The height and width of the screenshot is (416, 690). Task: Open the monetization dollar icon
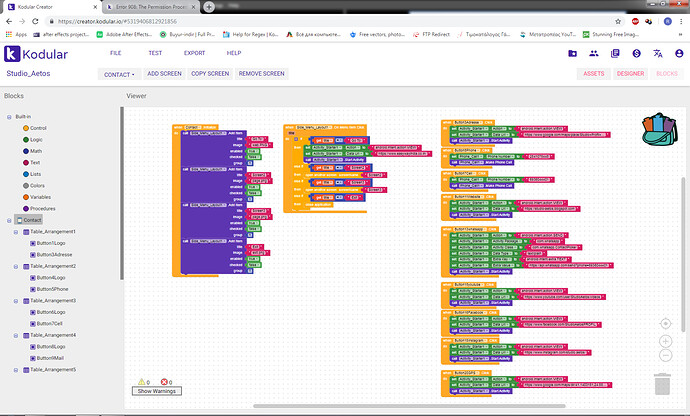(636, 53)
